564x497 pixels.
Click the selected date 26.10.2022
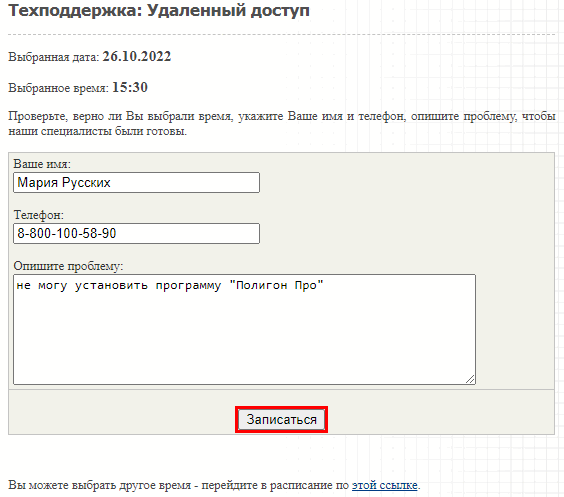point(137,56)
